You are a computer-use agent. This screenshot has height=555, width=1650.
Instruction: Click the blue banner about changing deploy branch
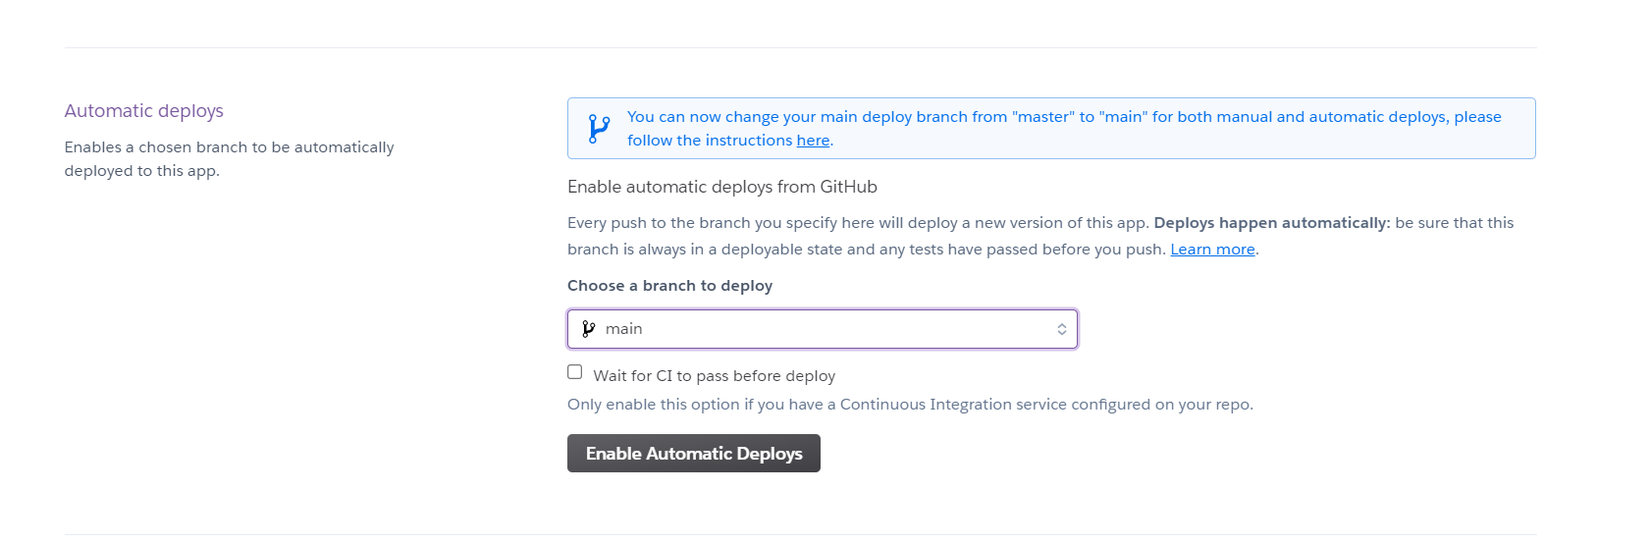click(x=1051, y=128)
